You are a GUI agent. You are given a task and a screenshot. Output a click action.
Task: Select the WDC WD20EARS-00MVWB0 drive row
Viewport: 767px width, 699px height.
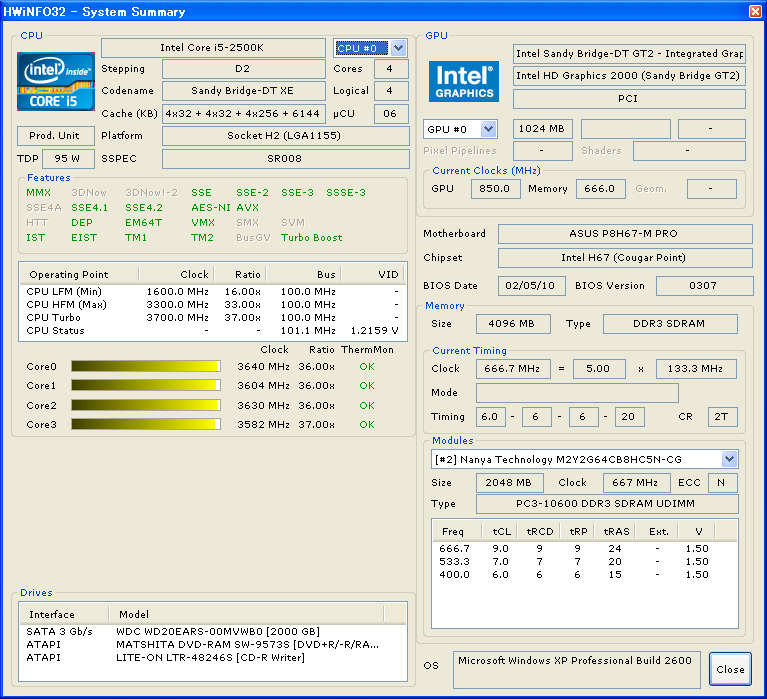[213, 631]
